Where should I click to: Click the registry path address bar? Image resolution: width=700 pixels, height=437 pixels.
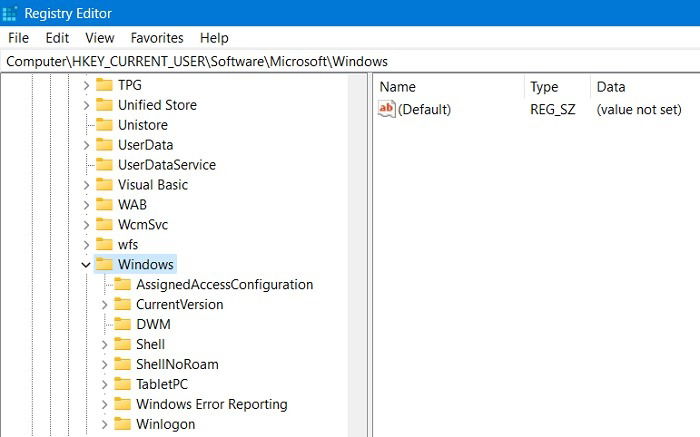click(350, 61)
